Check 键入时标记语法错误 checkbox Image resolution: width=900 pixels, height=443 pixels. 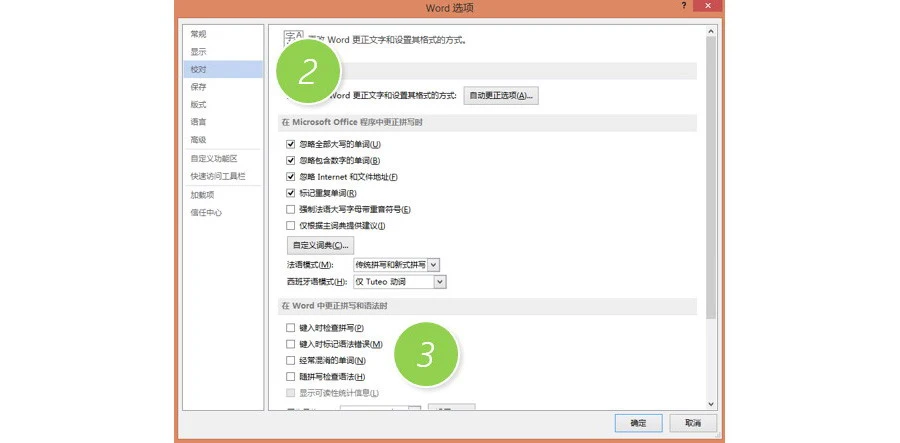[x=290, y=344]
